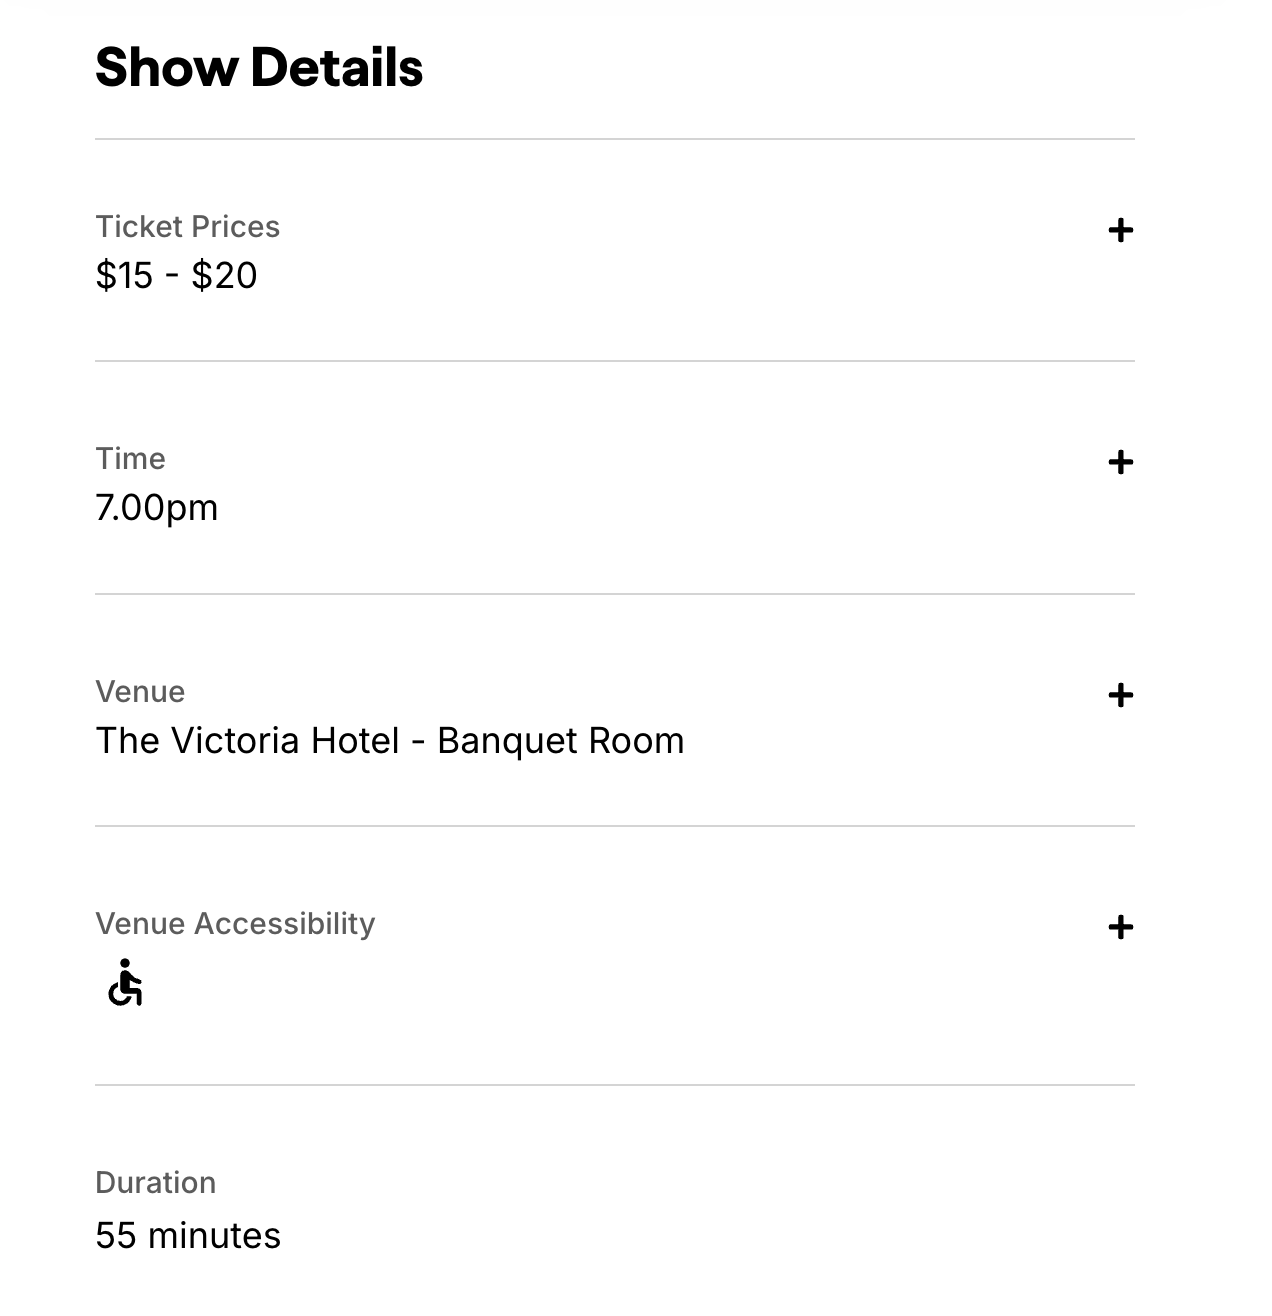Click the wheelchair accessibility icon
Screen dimensions: 1272x1316
point(125,983)
